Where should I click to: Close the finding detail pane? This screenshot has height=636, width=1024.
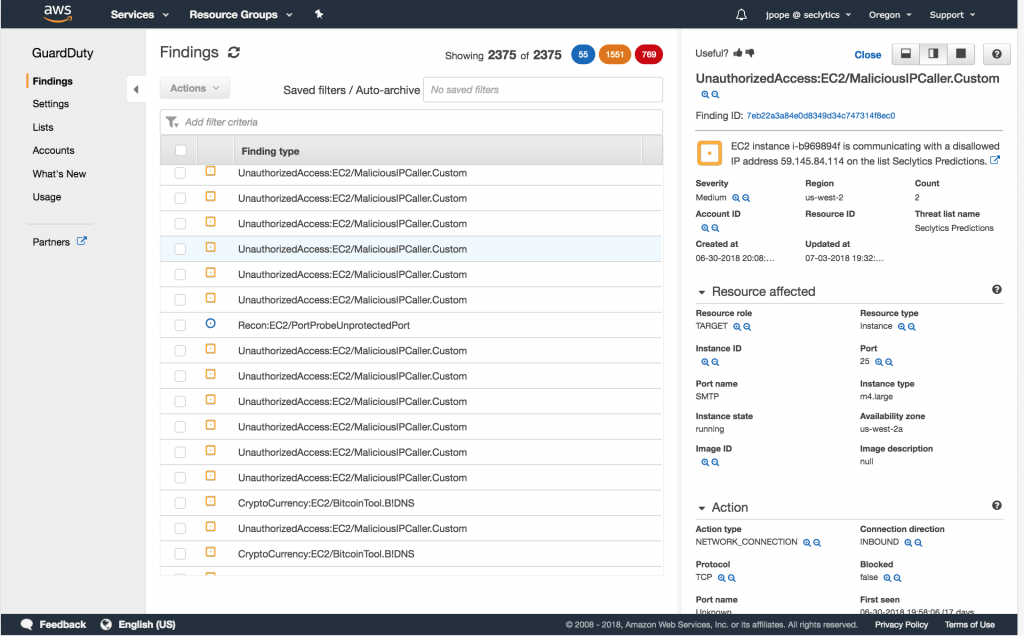[x=868, y=55]
